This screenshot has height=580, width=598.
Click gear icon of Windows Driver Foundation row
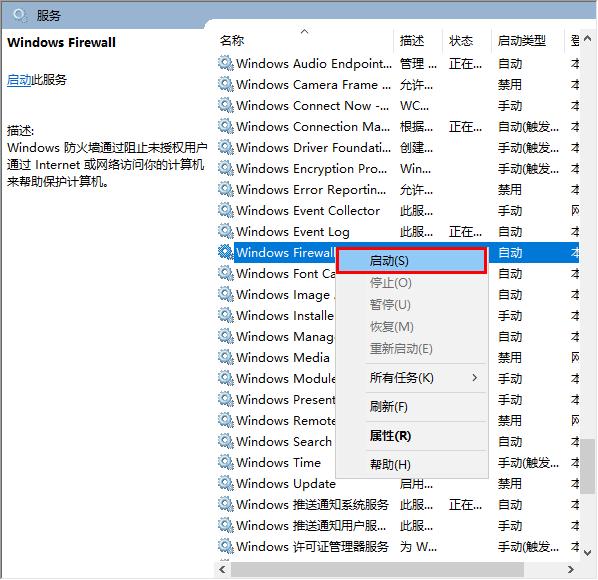225,147
